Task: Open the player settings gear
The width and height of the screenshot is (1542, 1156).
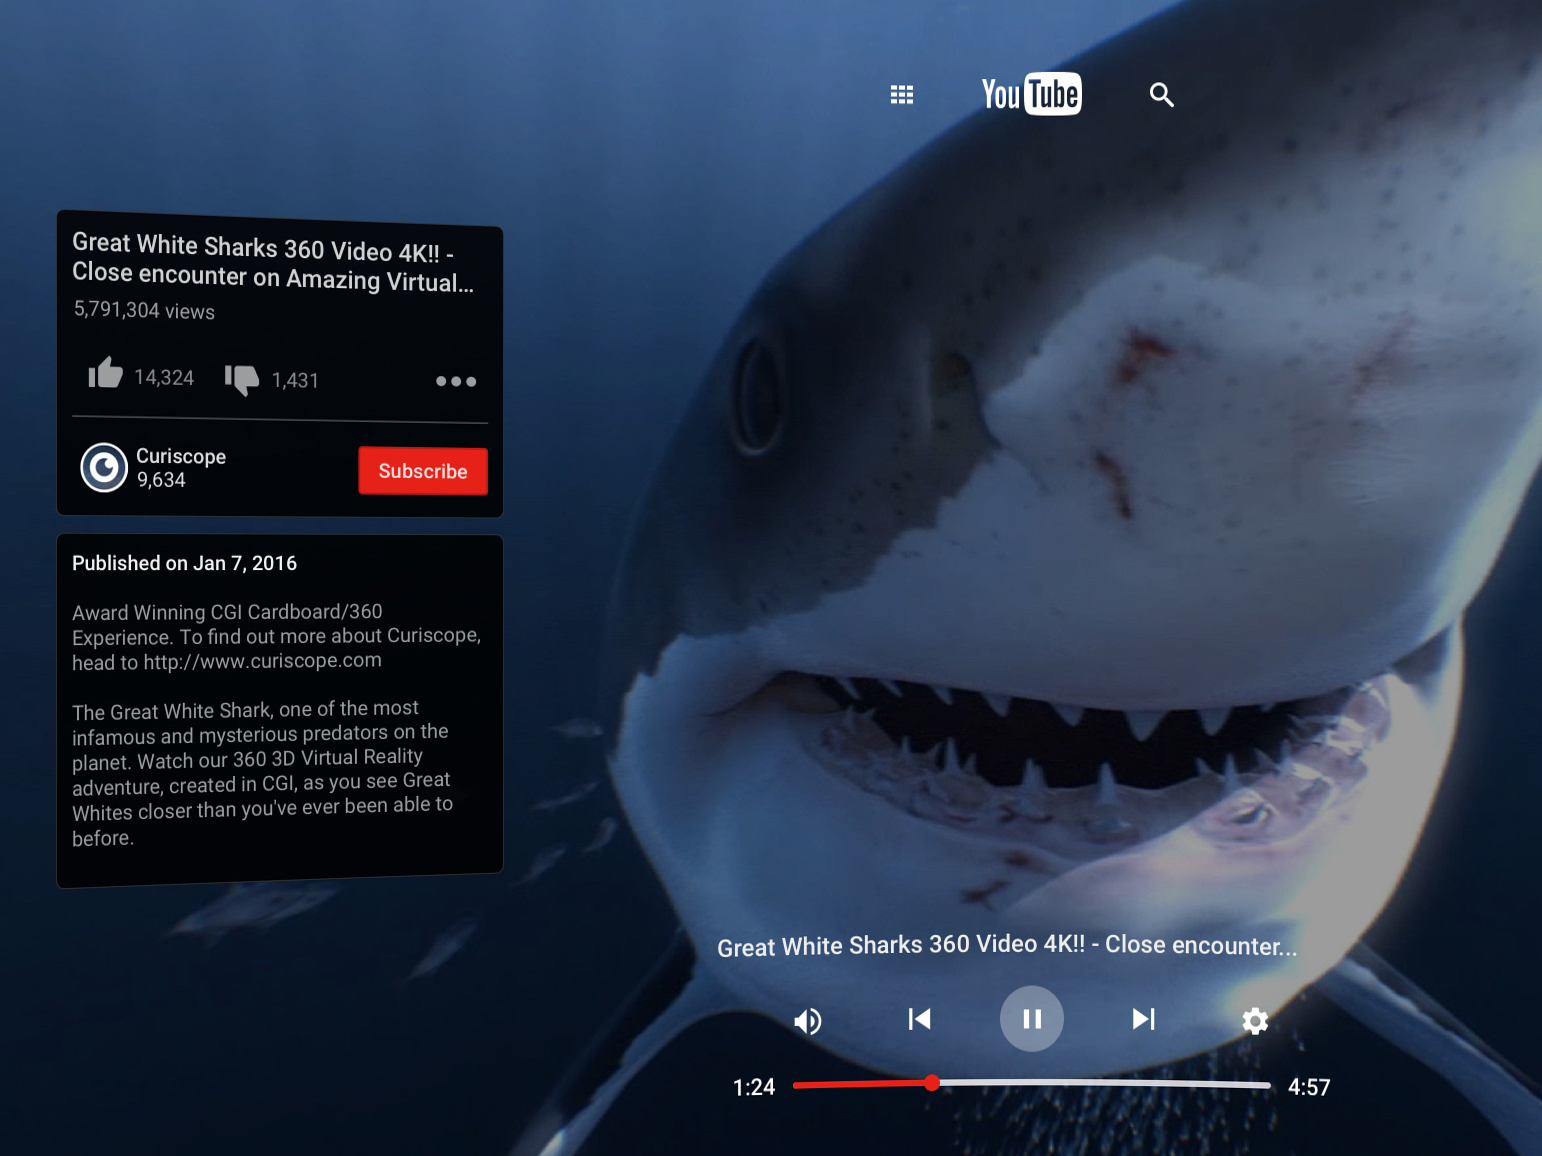Action: (1255, 1021)
